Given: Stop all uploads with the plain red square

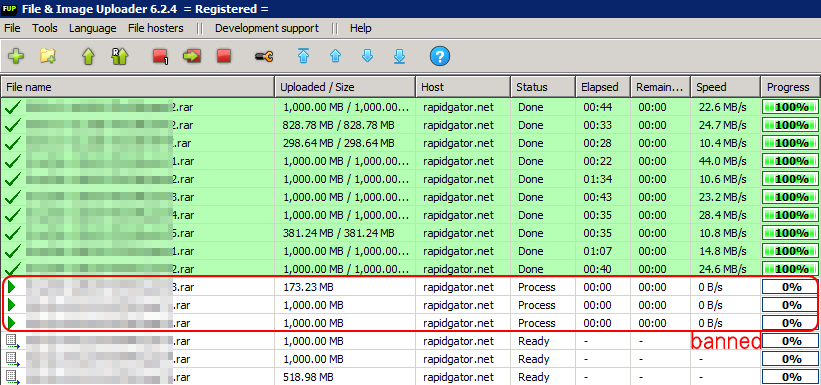Looking at the screenshot, I should [x=224, y=56].
